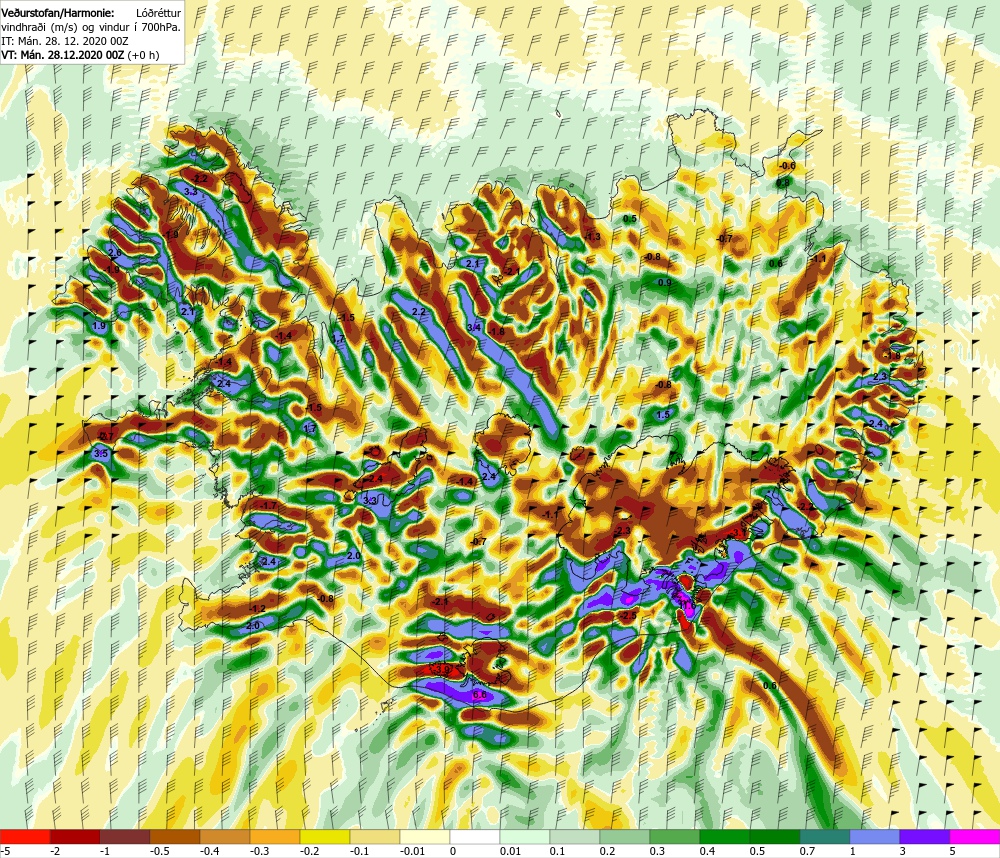Click the medium green swatch between 0.3 and 0.4
The image size is (1000, 858).
pyautogui.click(x=675, y=836)
